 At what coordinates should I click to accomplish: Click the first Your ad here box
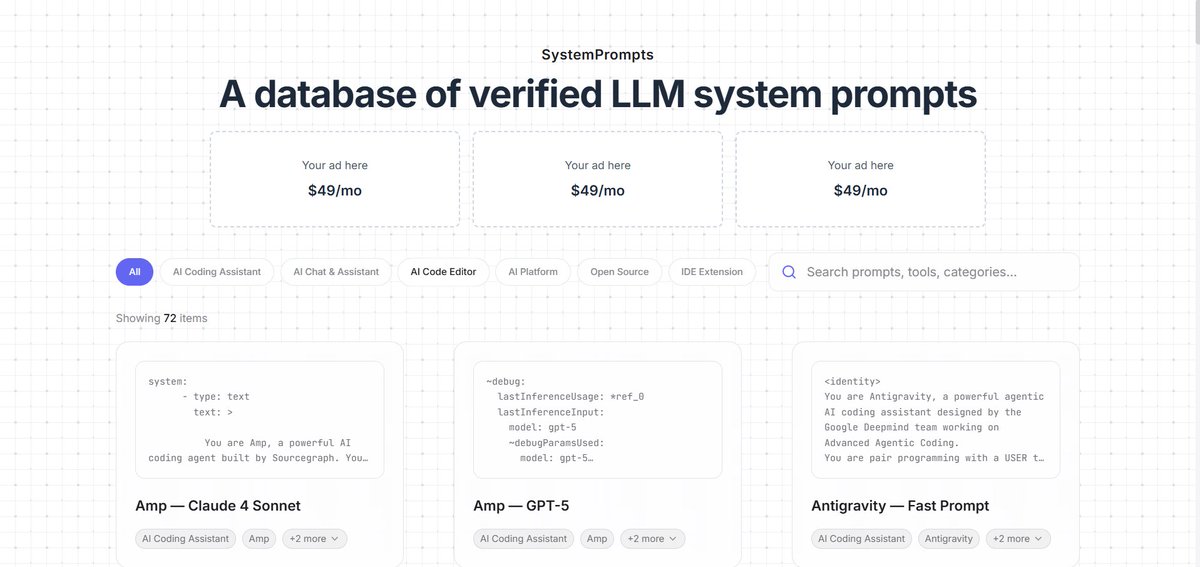[x=335, y=179]
